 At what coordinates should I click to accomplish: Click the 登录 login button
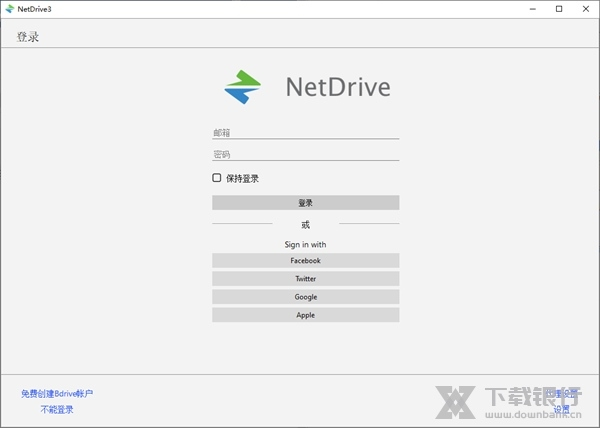point(305,203)
